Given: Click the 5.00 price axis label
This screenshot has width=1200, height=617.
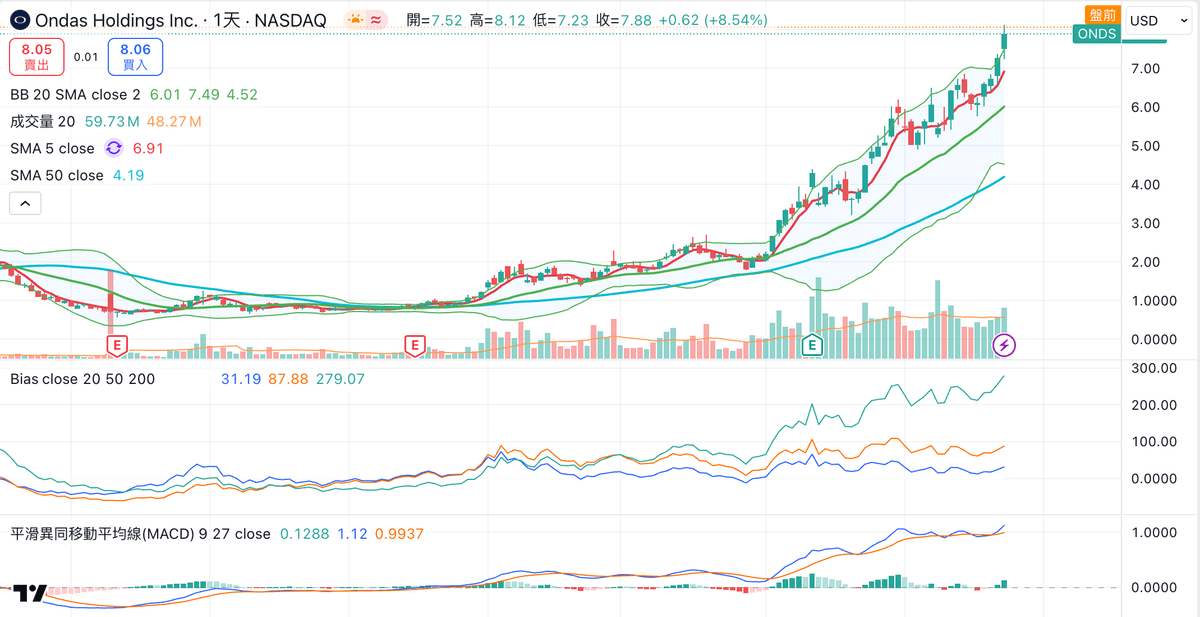Looking at the screenshot, I should [x=1145, y=146].
